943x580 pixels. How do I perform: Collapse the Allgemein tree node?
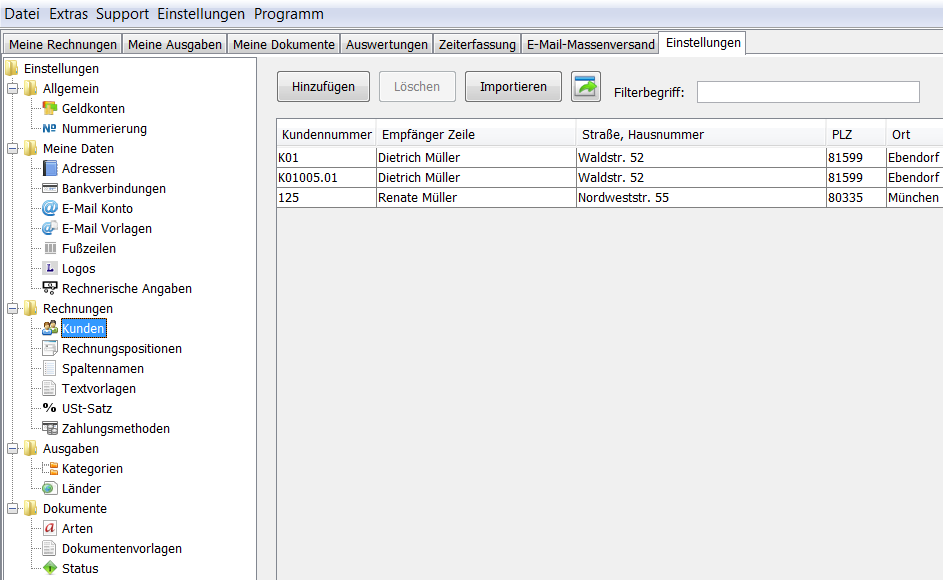coord(13,89)
